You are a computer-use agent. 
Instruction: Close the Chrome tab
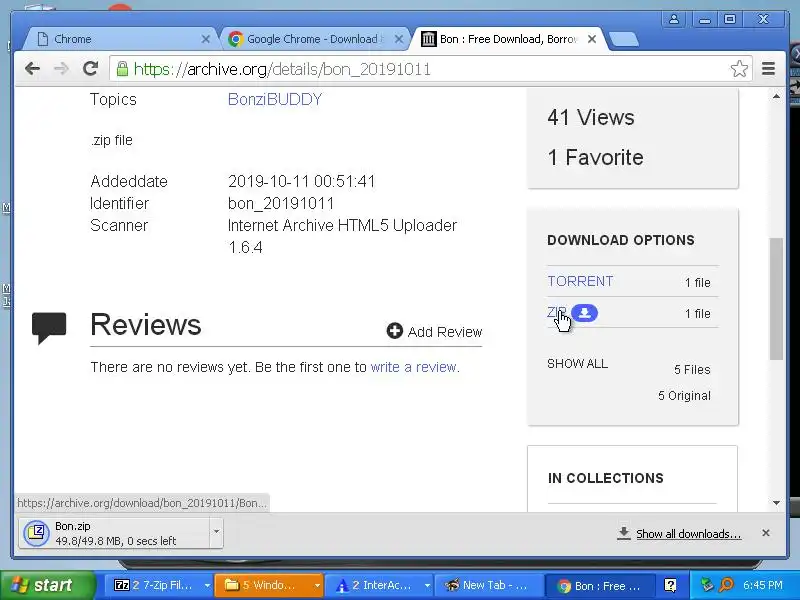pos(206,39)
